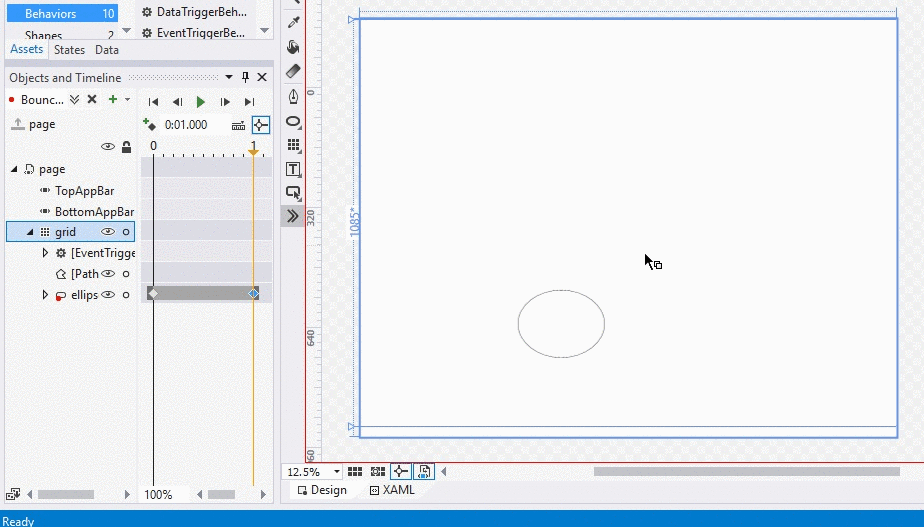
Task: Open storyboard options double-chevron dropdown
Action: [74, 100]
